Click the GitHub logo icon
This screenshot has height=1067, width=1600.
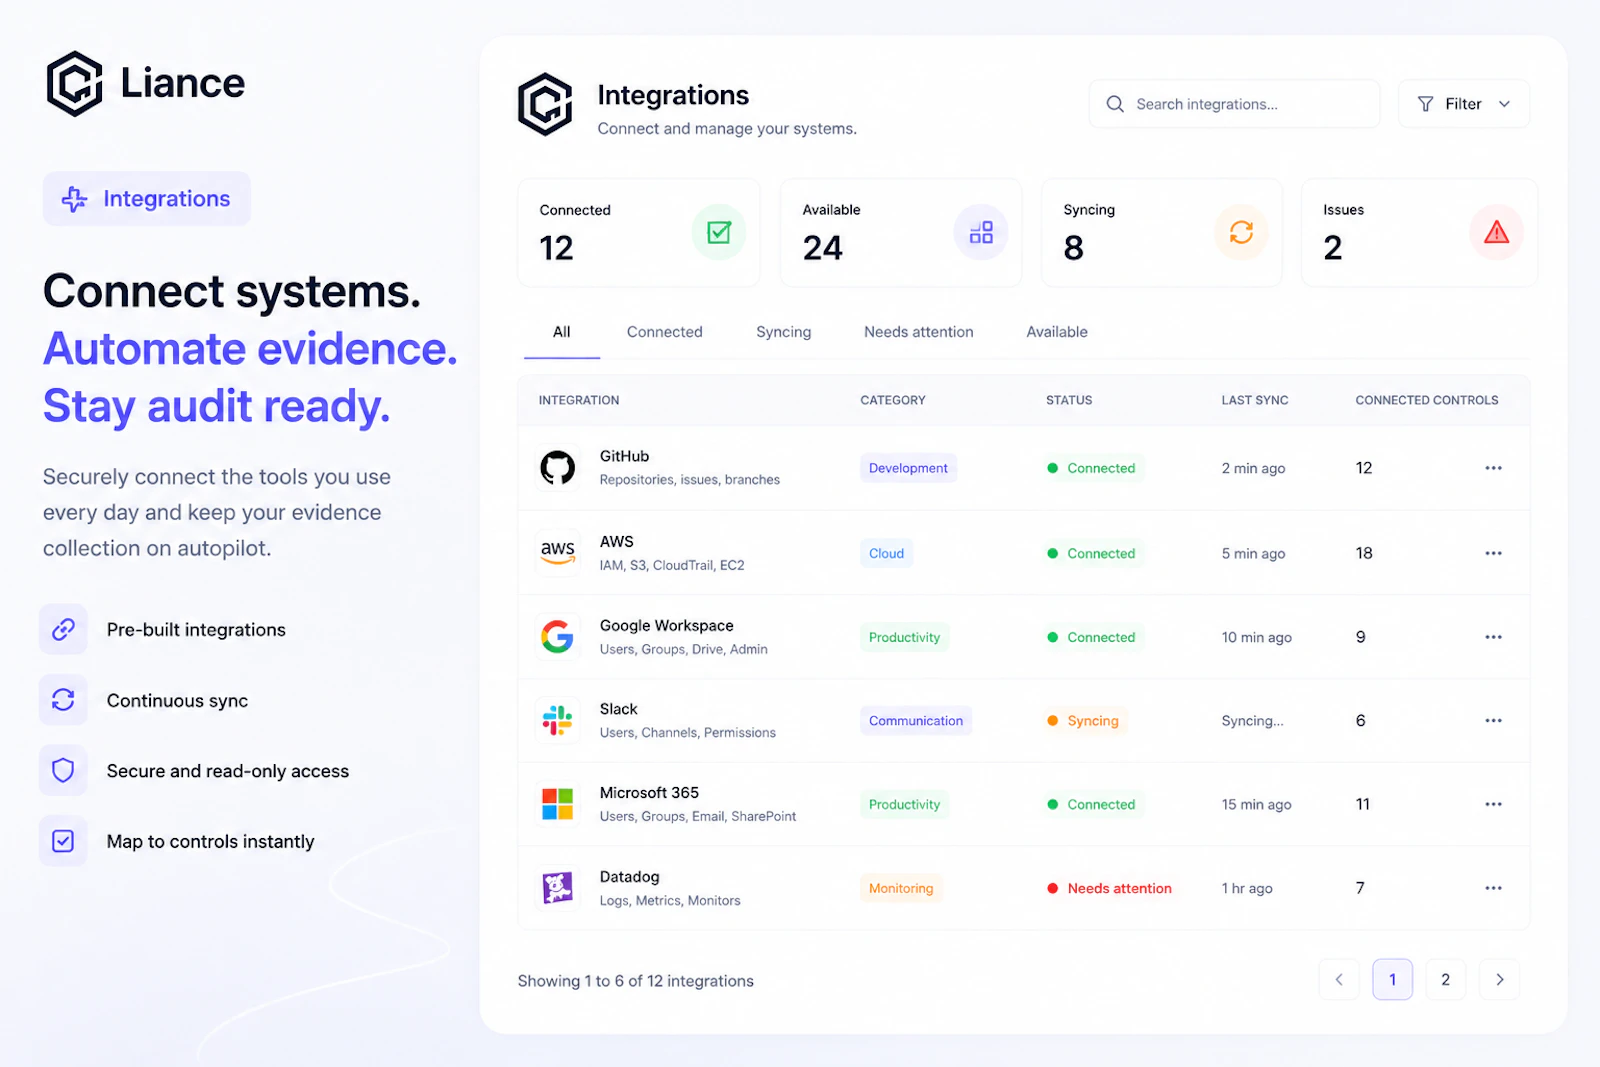pyautogui.click(x=558, y=467)
